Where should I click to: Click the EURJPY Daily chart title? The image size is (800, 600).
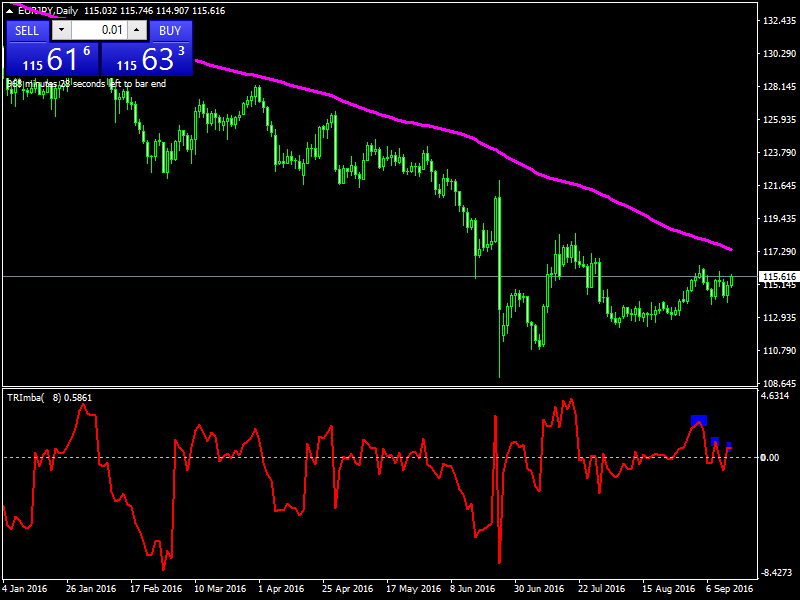pos(48,11)
